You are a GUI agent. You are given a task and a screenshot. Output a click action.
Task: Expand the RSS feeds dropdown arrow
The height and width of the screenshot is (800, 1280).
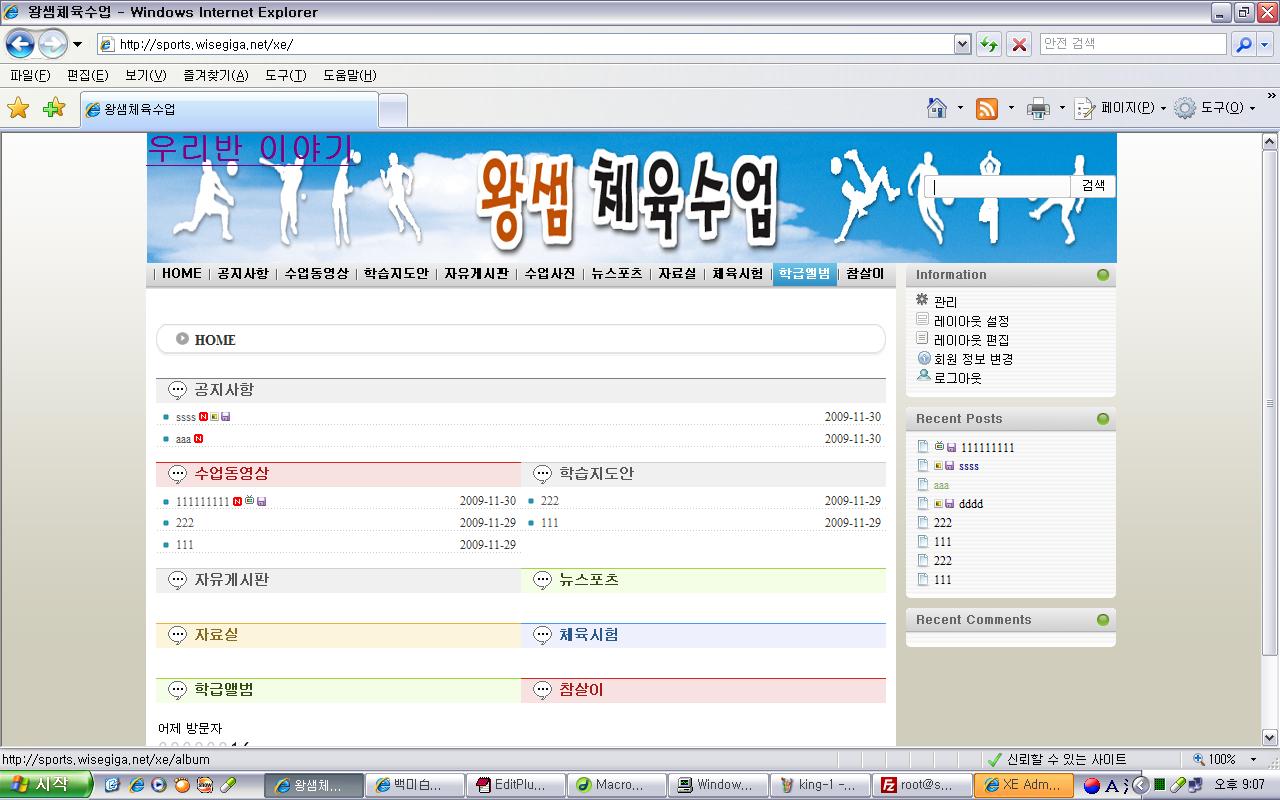pos(1011,108)
